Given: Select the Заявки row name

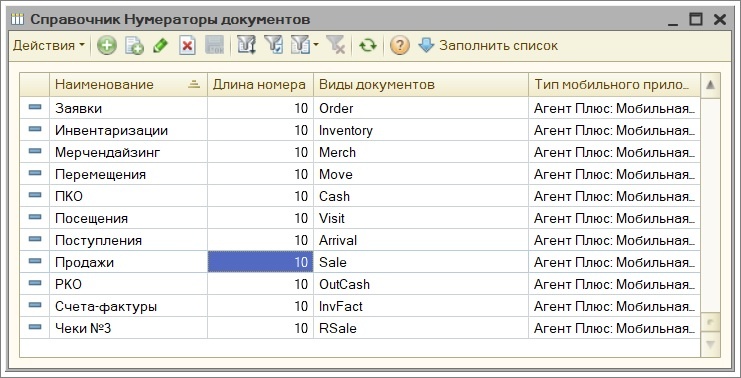Looking at the screenshot, I should tap(78, 108).
